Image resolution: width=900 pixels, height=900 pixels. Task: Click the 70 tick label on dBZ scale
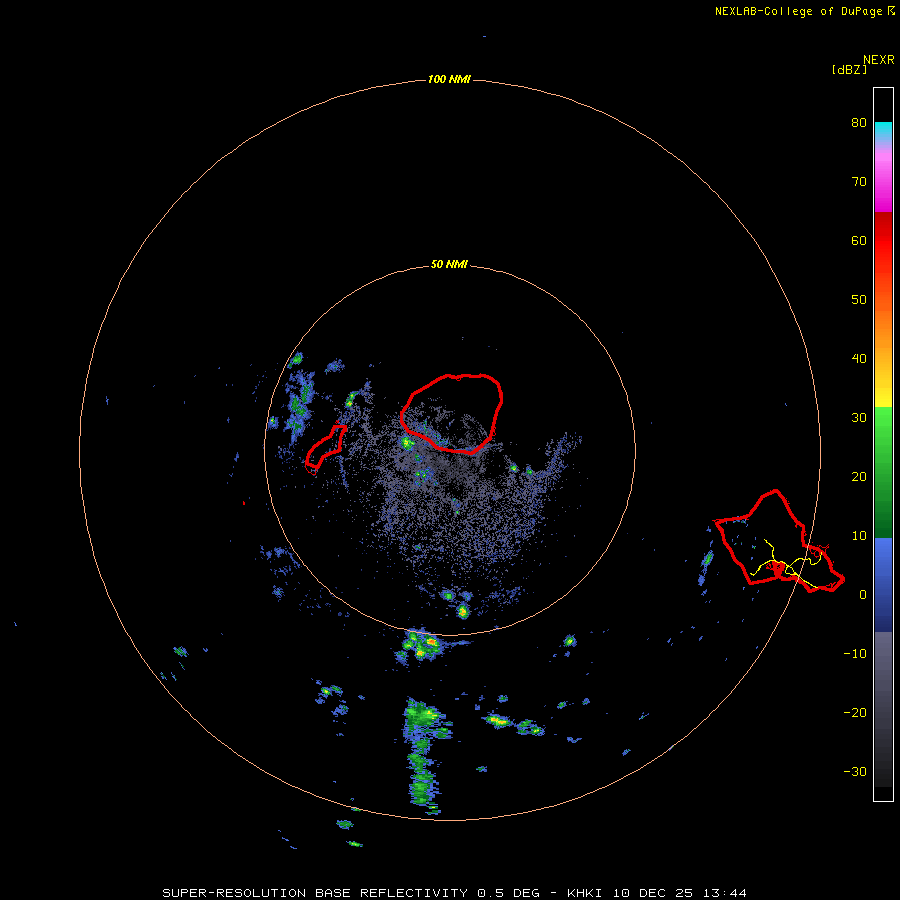tap(859, 181)
